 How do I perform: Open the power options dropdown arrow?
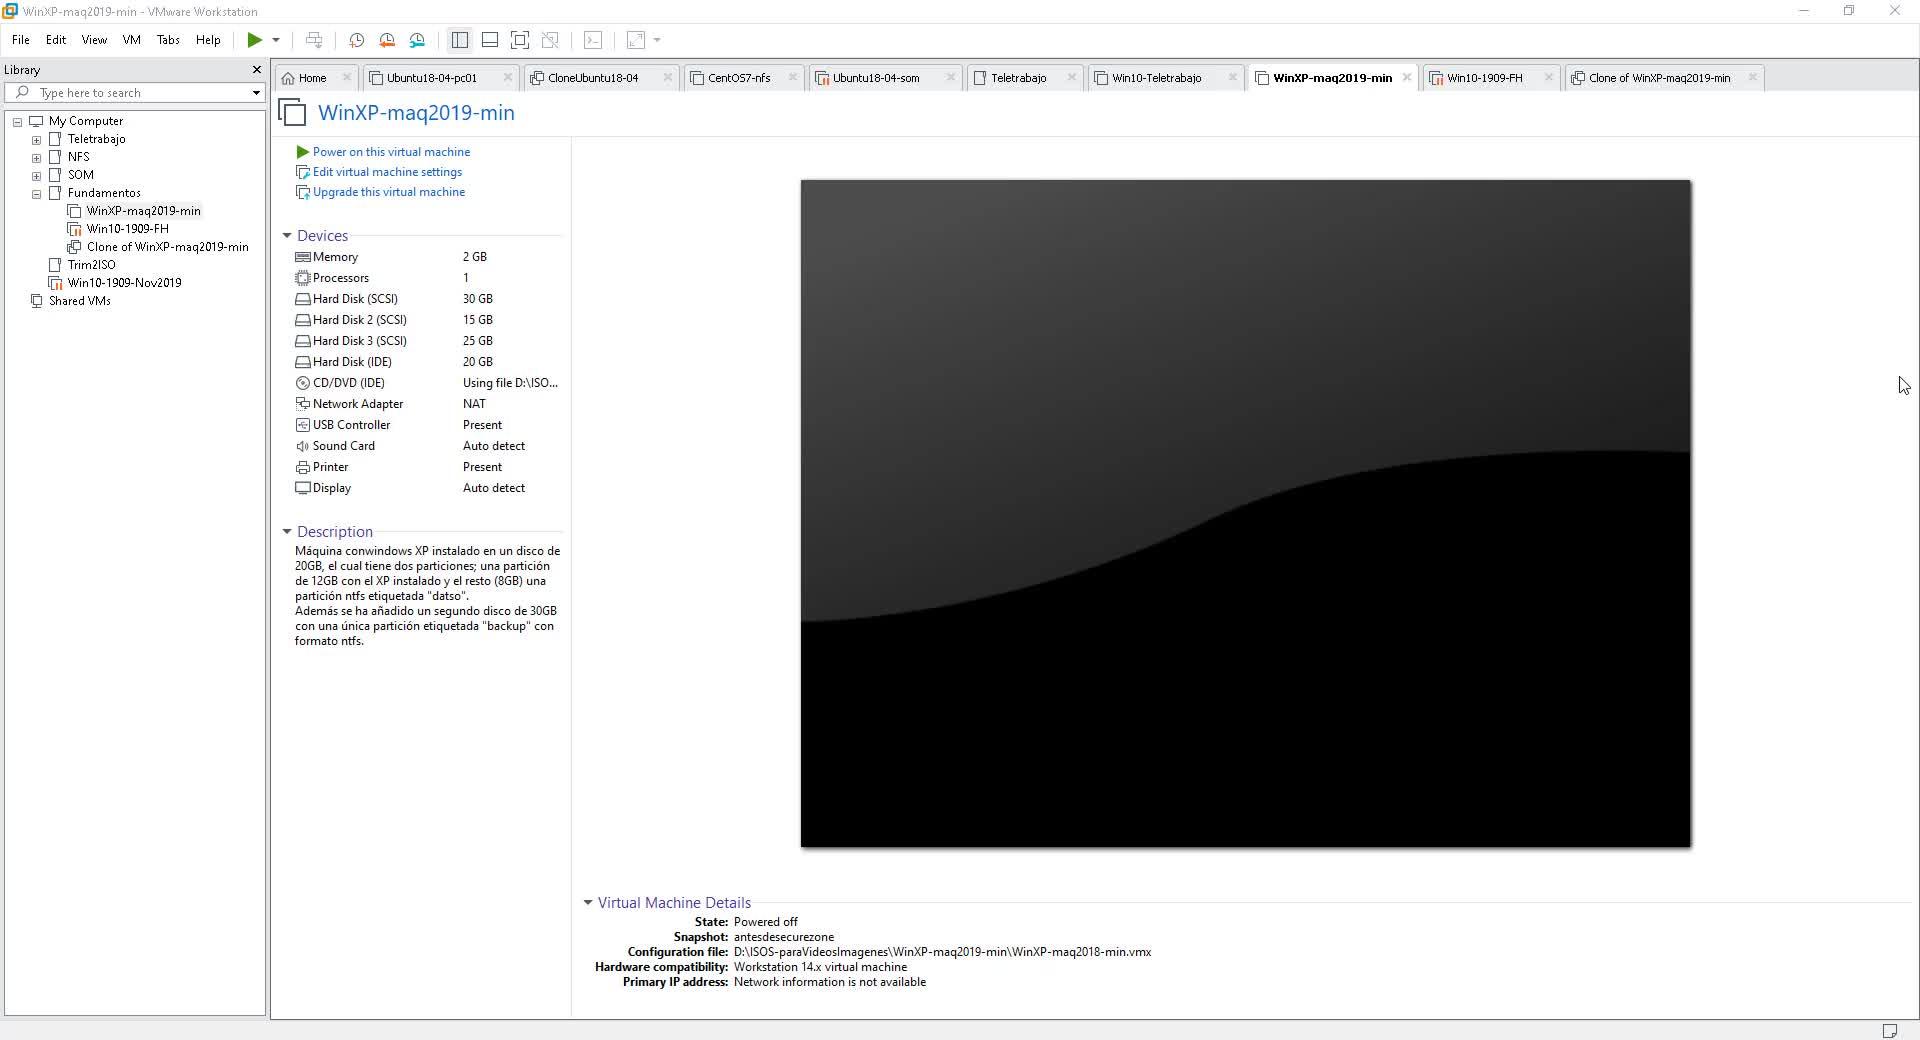point(276,40)
